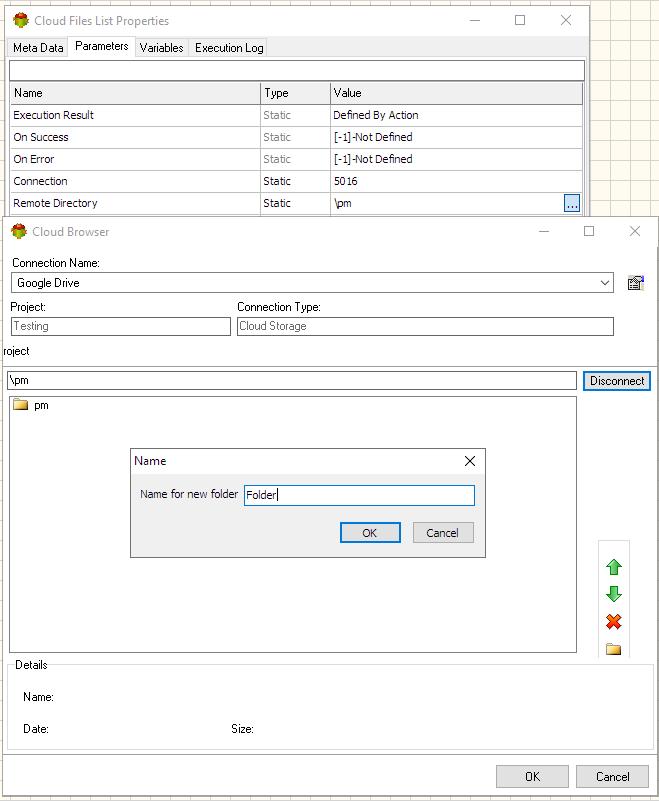Click the Name for new folder field
Viewport: 659px width, 801px height.
[359, 495]
